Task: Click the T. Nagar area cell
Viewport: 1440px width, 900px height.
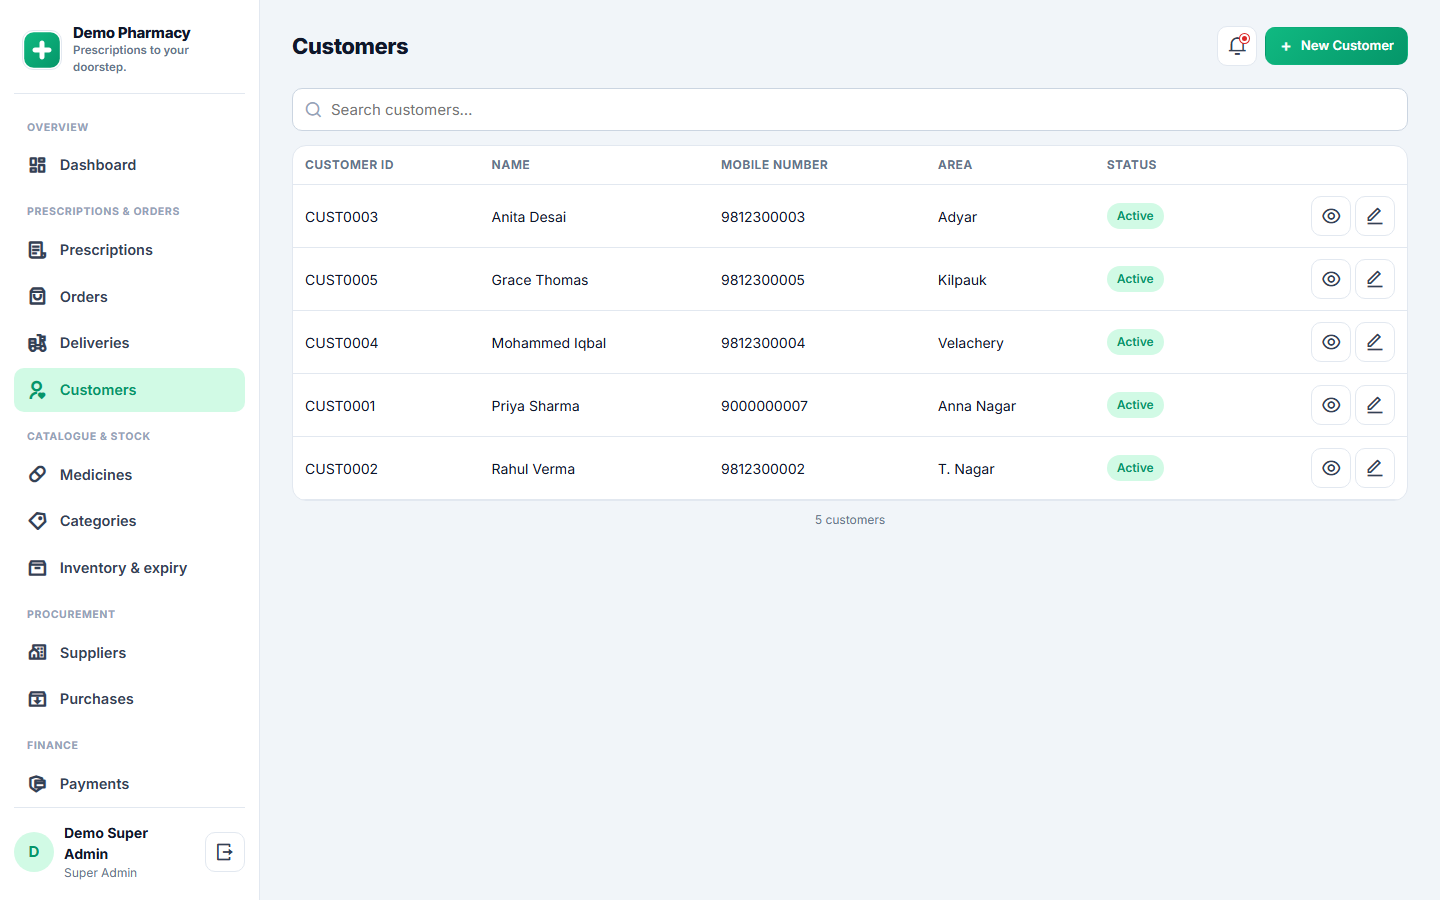Action: [966, 469]
